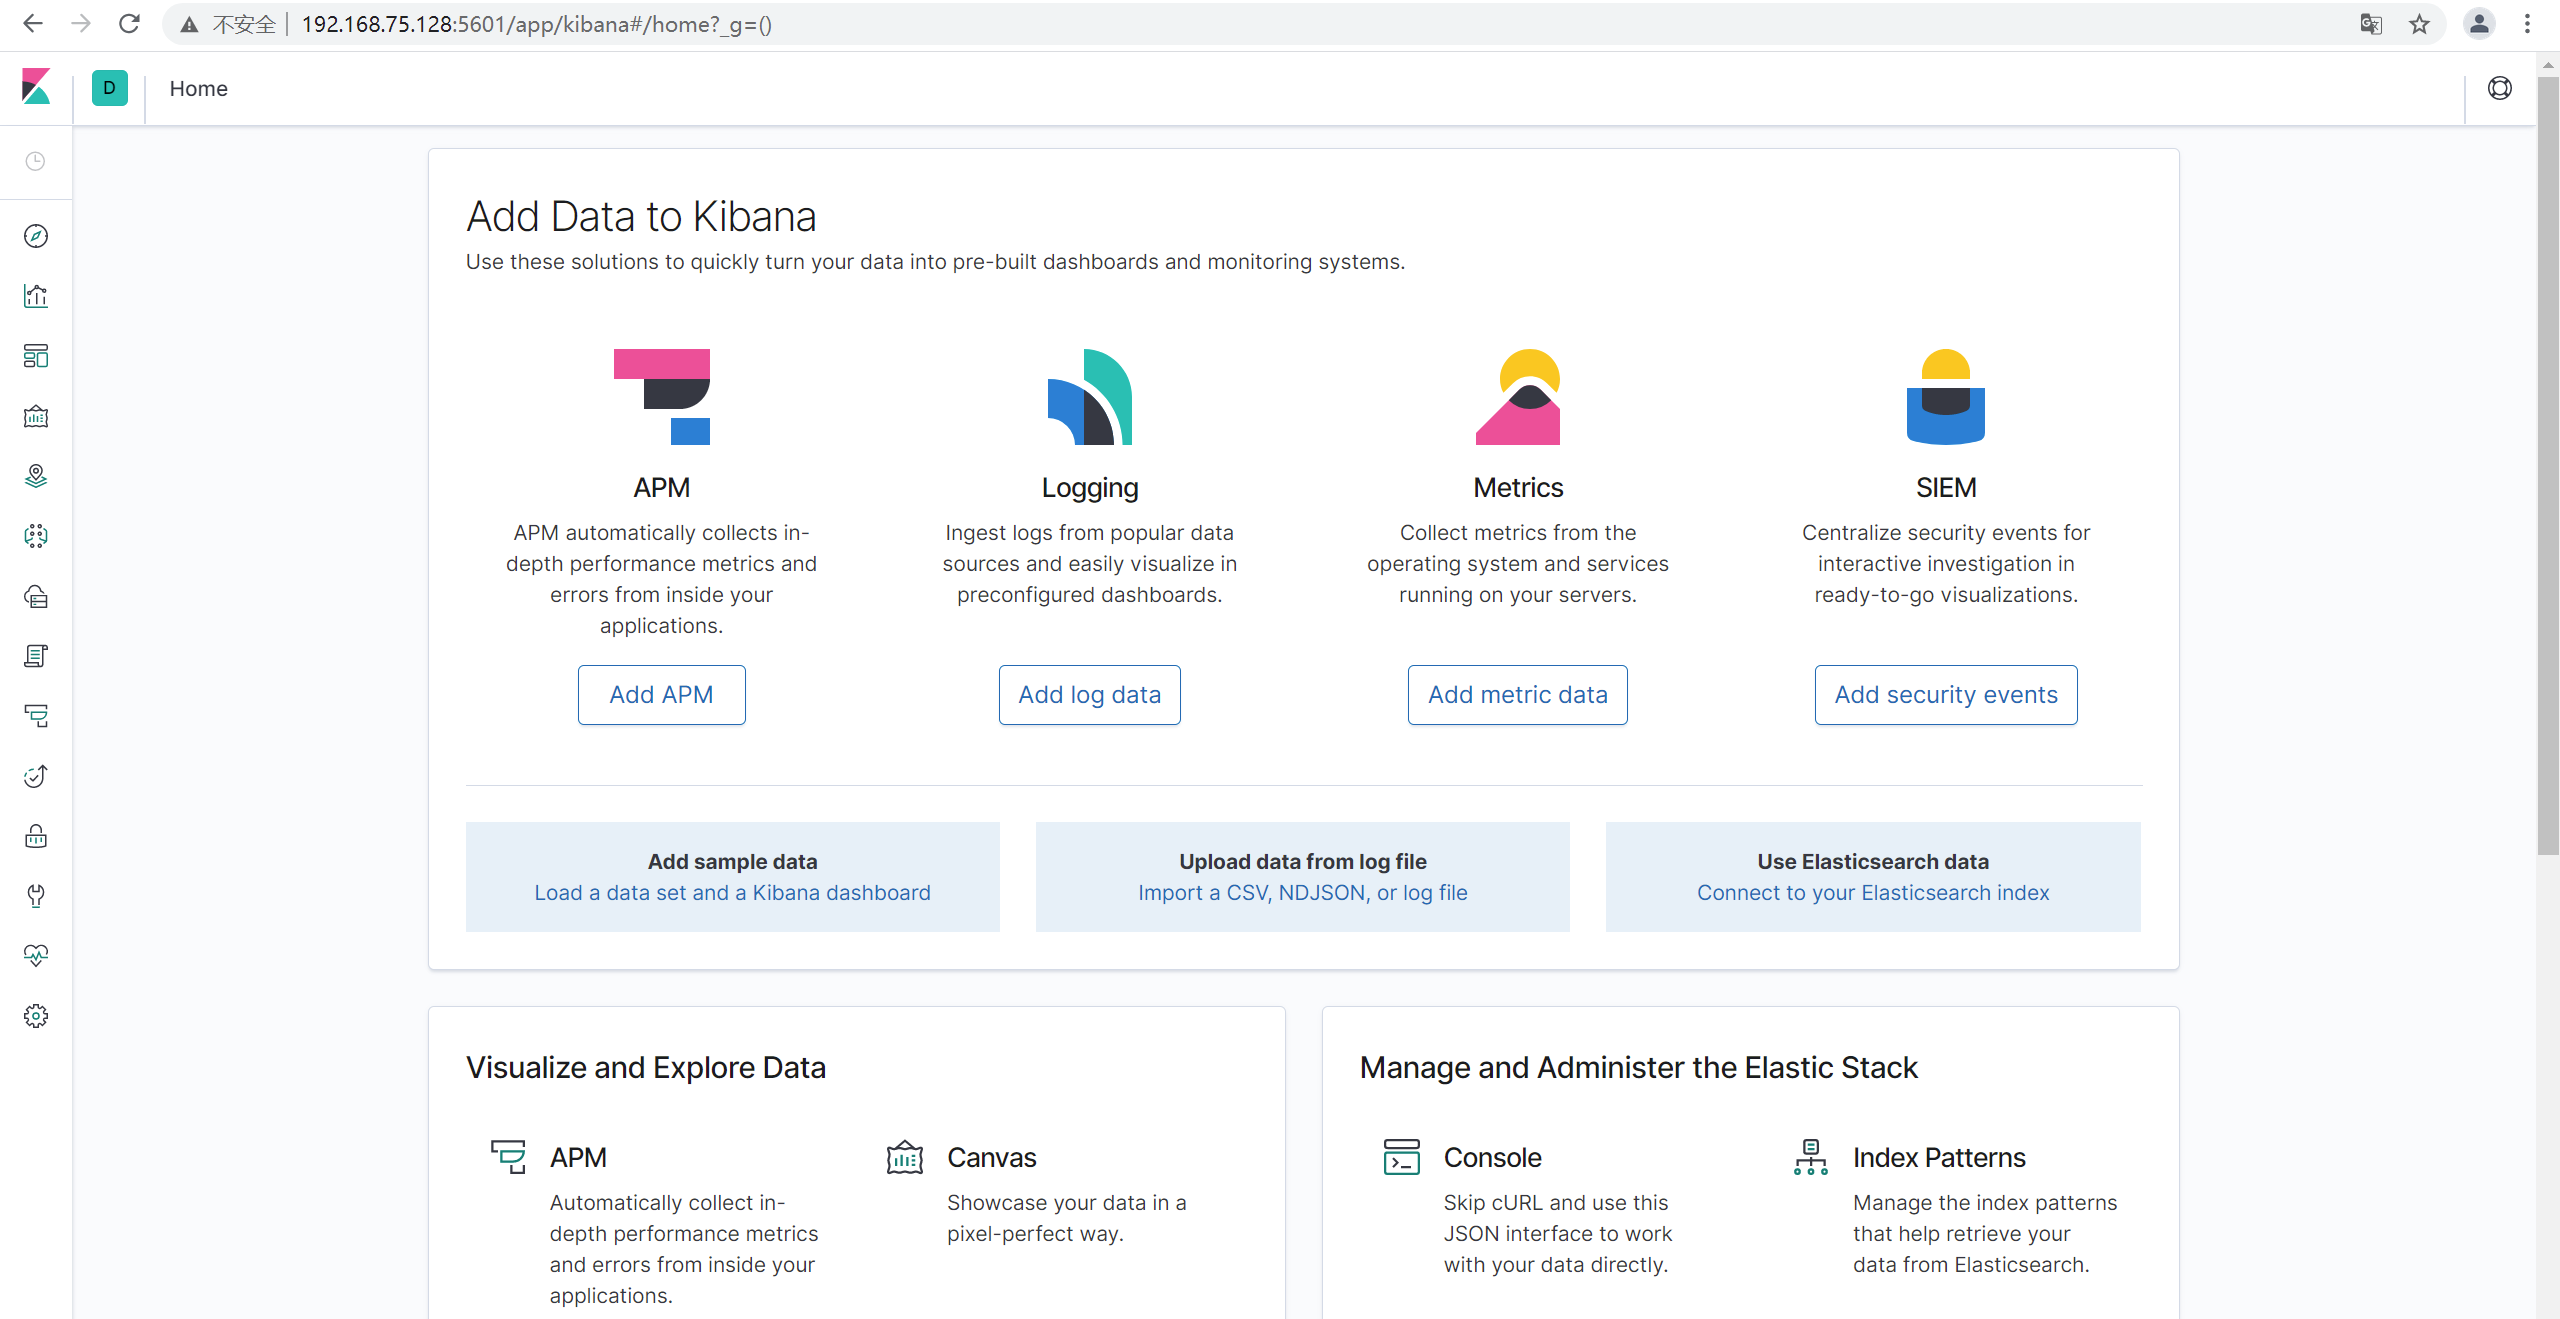Click the Add APM button
Screen dimensions: 2560x1319
tap(661, 695)
